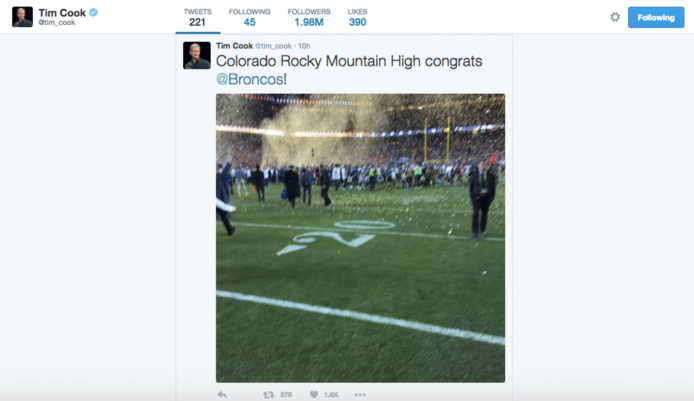
Task: View the Followers list of 1.98M
Action: [308, 17]
